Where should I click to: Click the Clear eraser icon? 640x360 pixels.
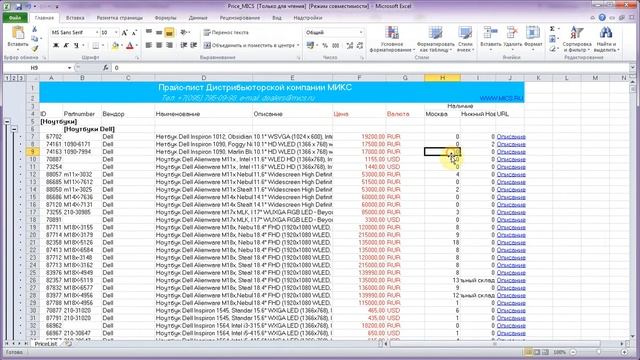click(552, 49)
